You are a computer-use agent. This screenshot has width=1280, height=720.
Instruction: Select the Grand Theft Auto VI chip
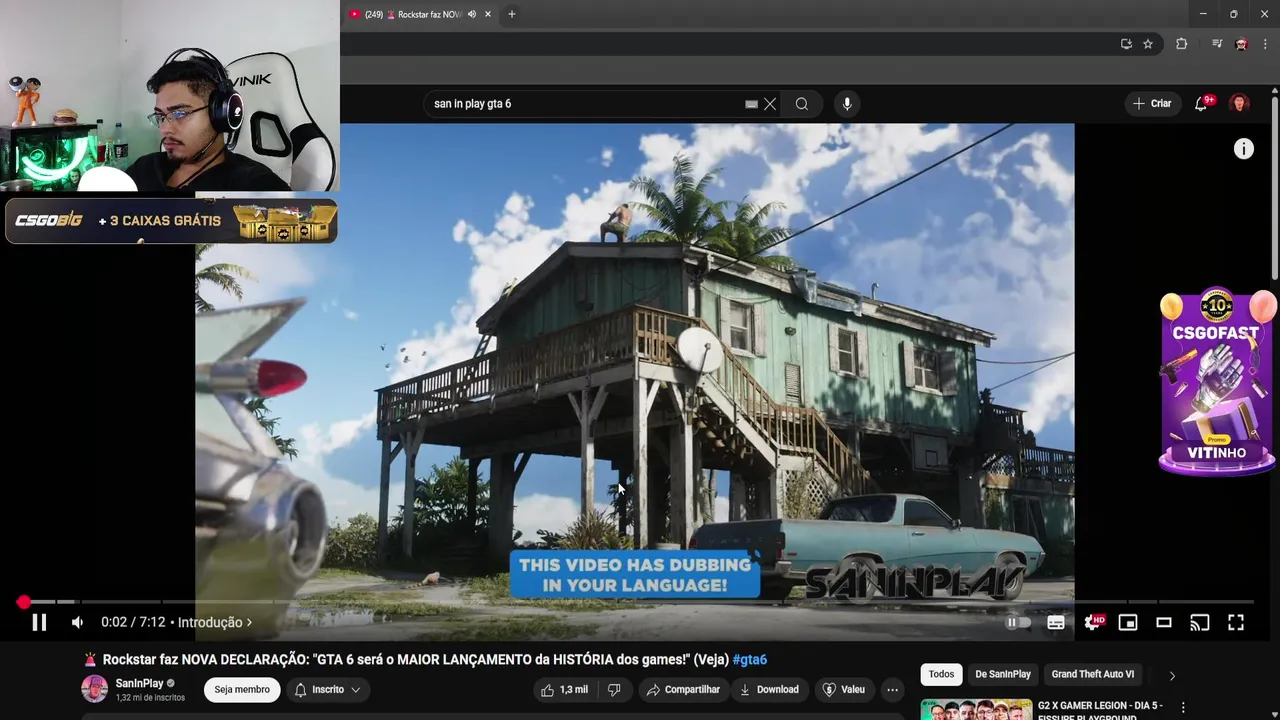point(1093,674)
